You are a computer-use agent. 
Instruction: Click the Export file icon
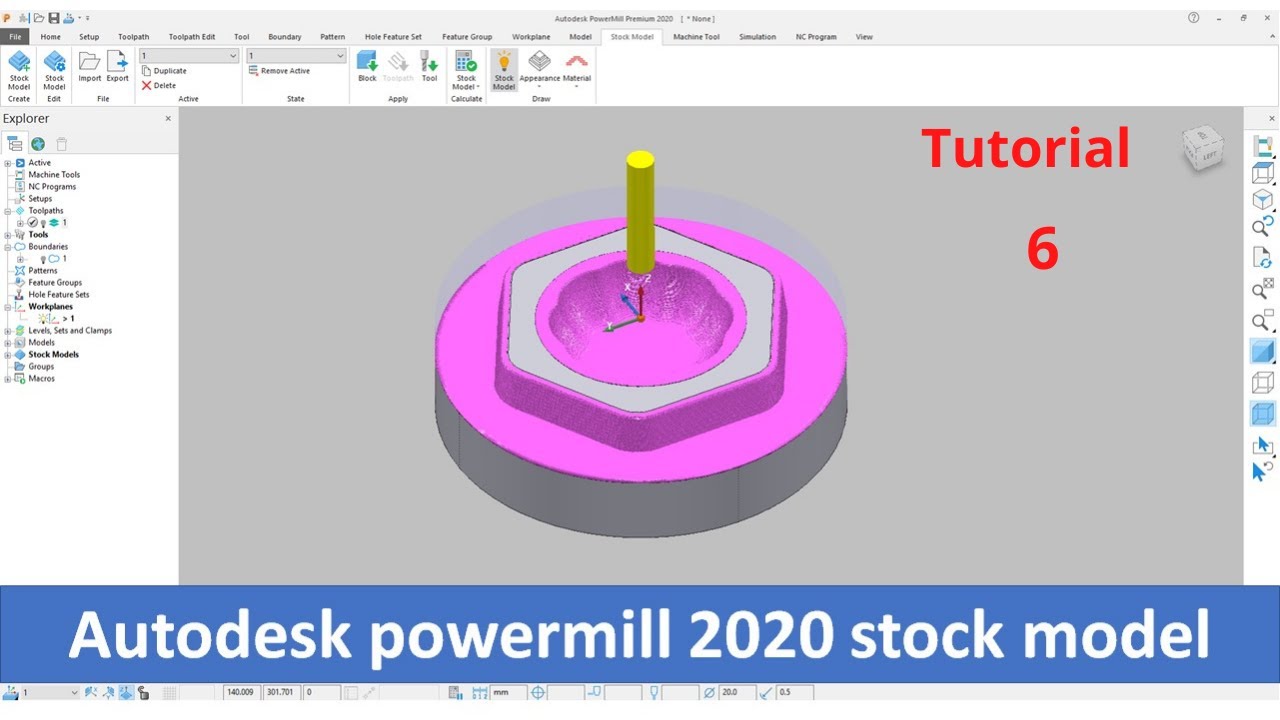(118, 66)
